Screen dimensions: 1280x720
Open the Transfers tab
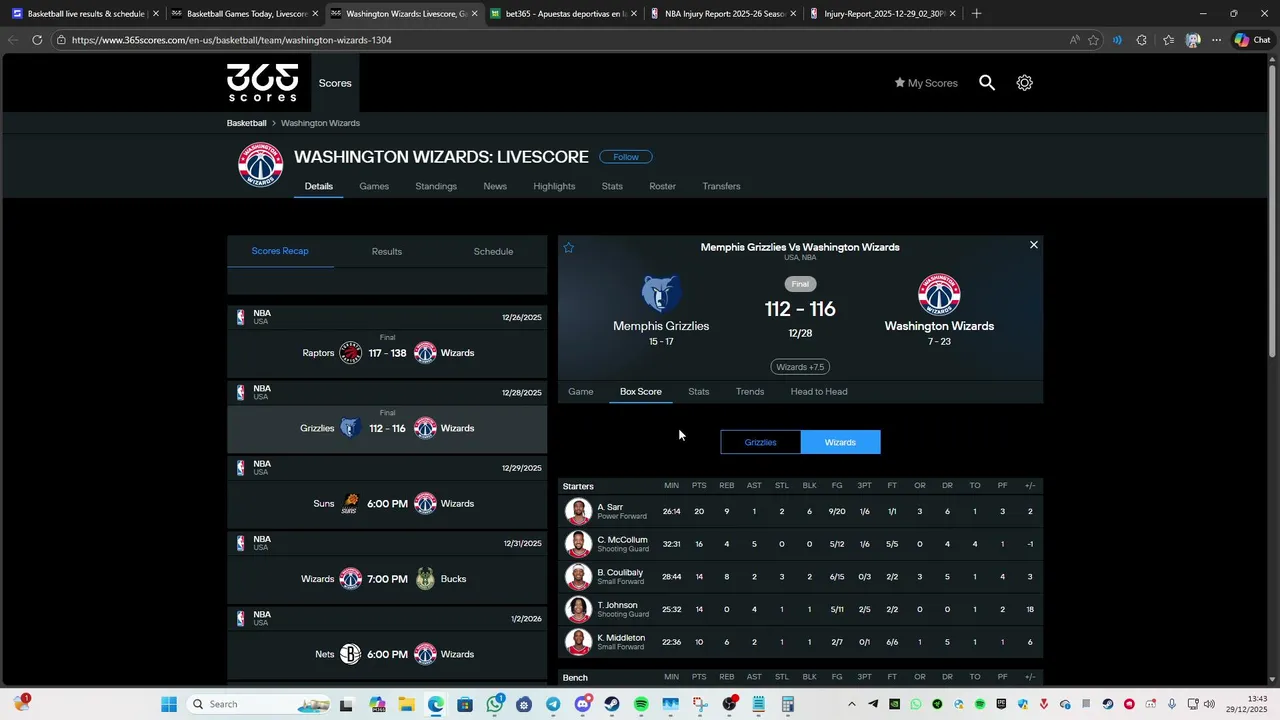(x=721, y=186)
